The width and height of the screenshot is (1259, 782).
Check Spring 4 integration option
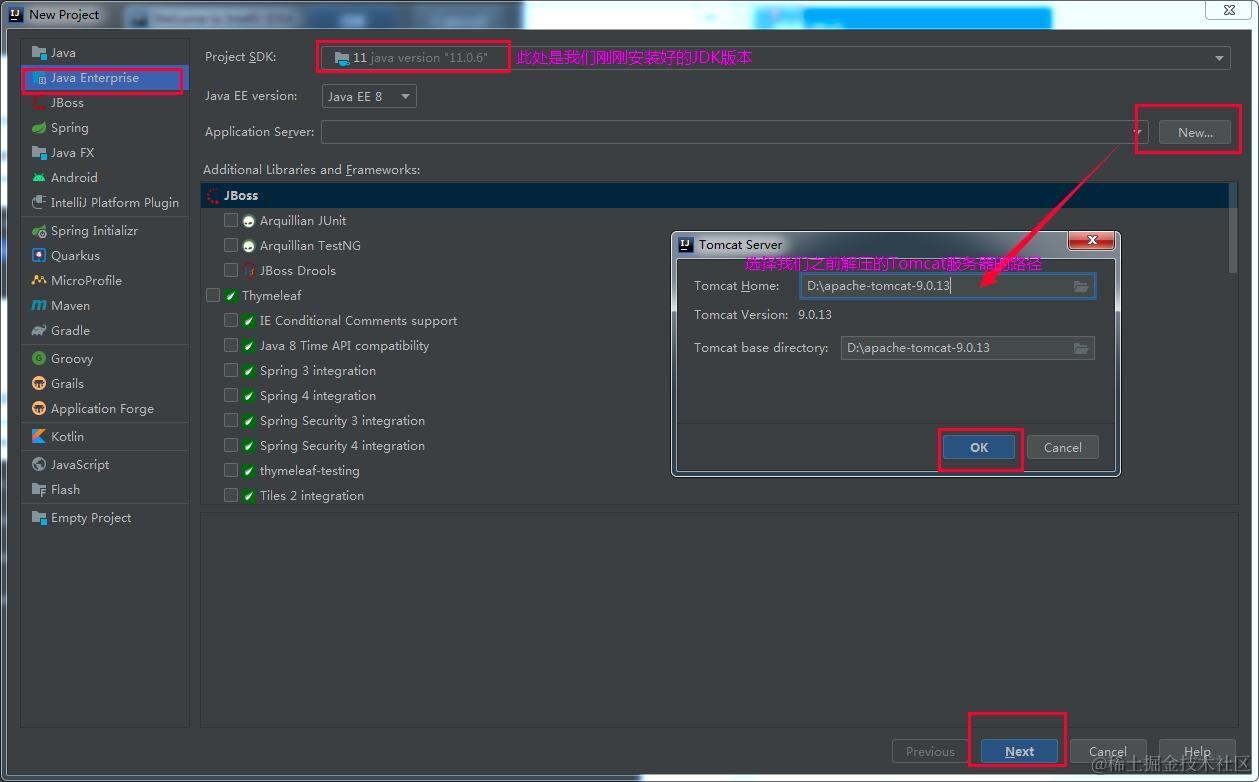(x=231, y=395)
